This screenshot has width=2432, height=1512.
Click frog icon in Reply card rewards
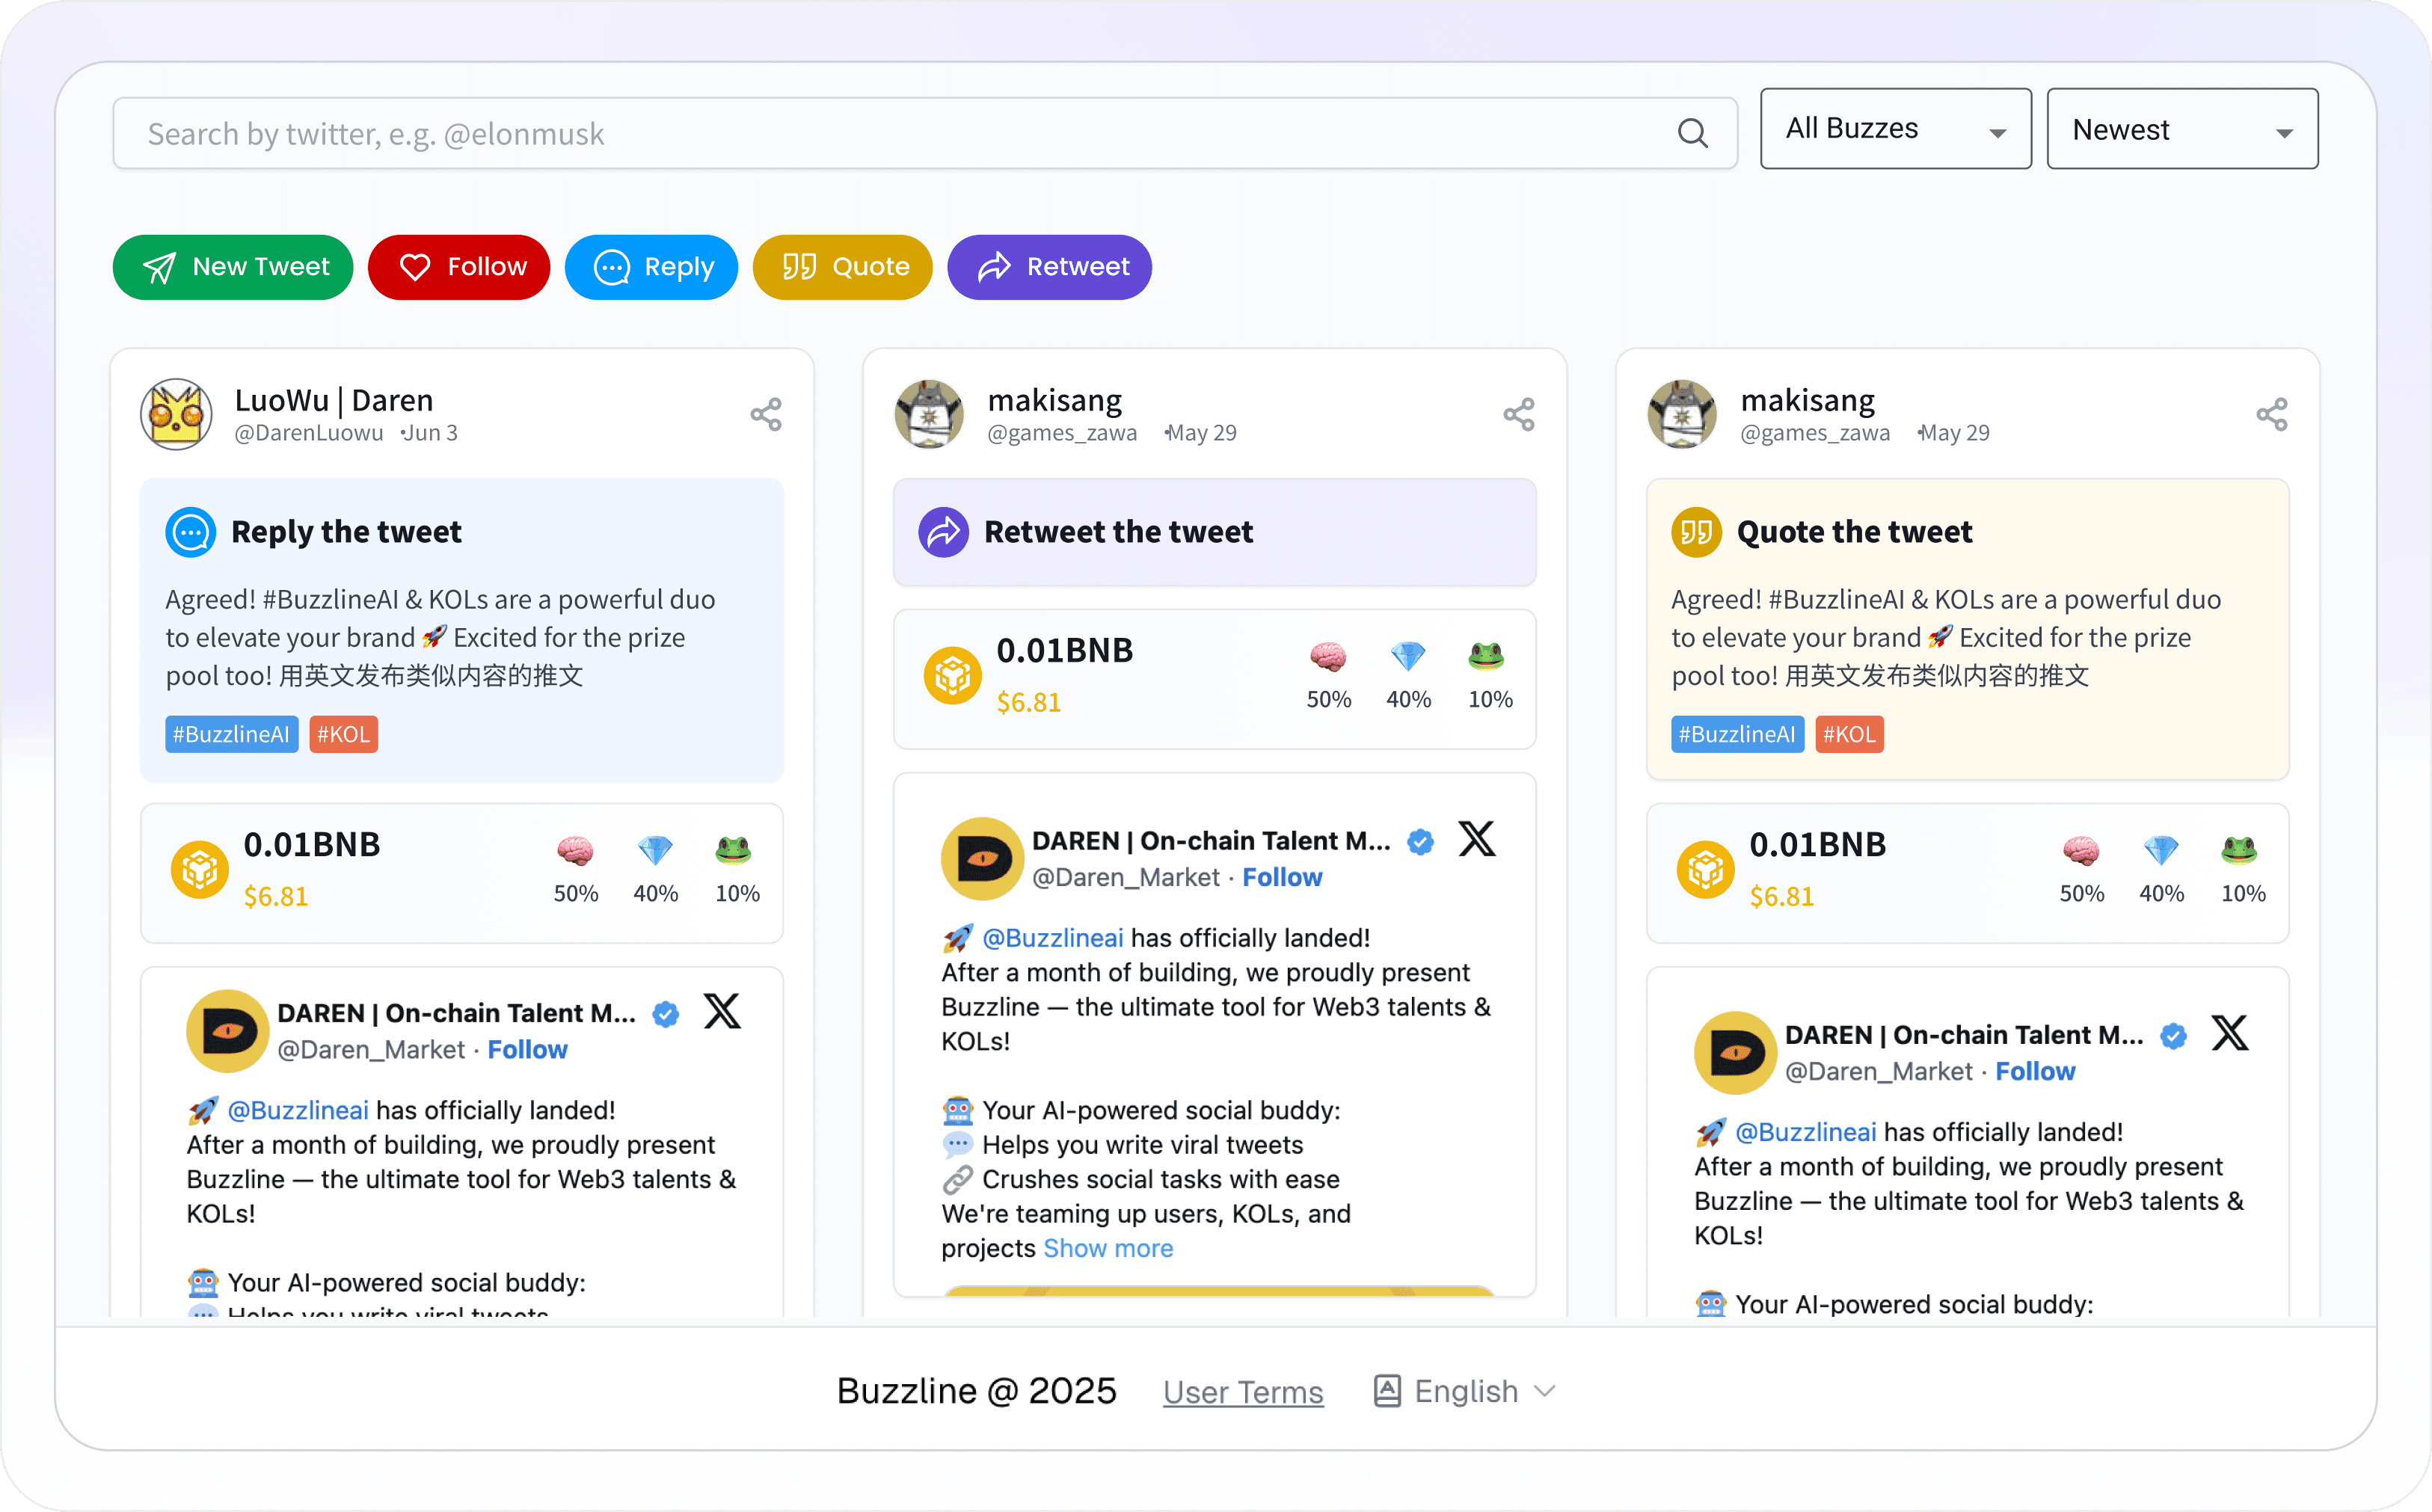[734, 851]
